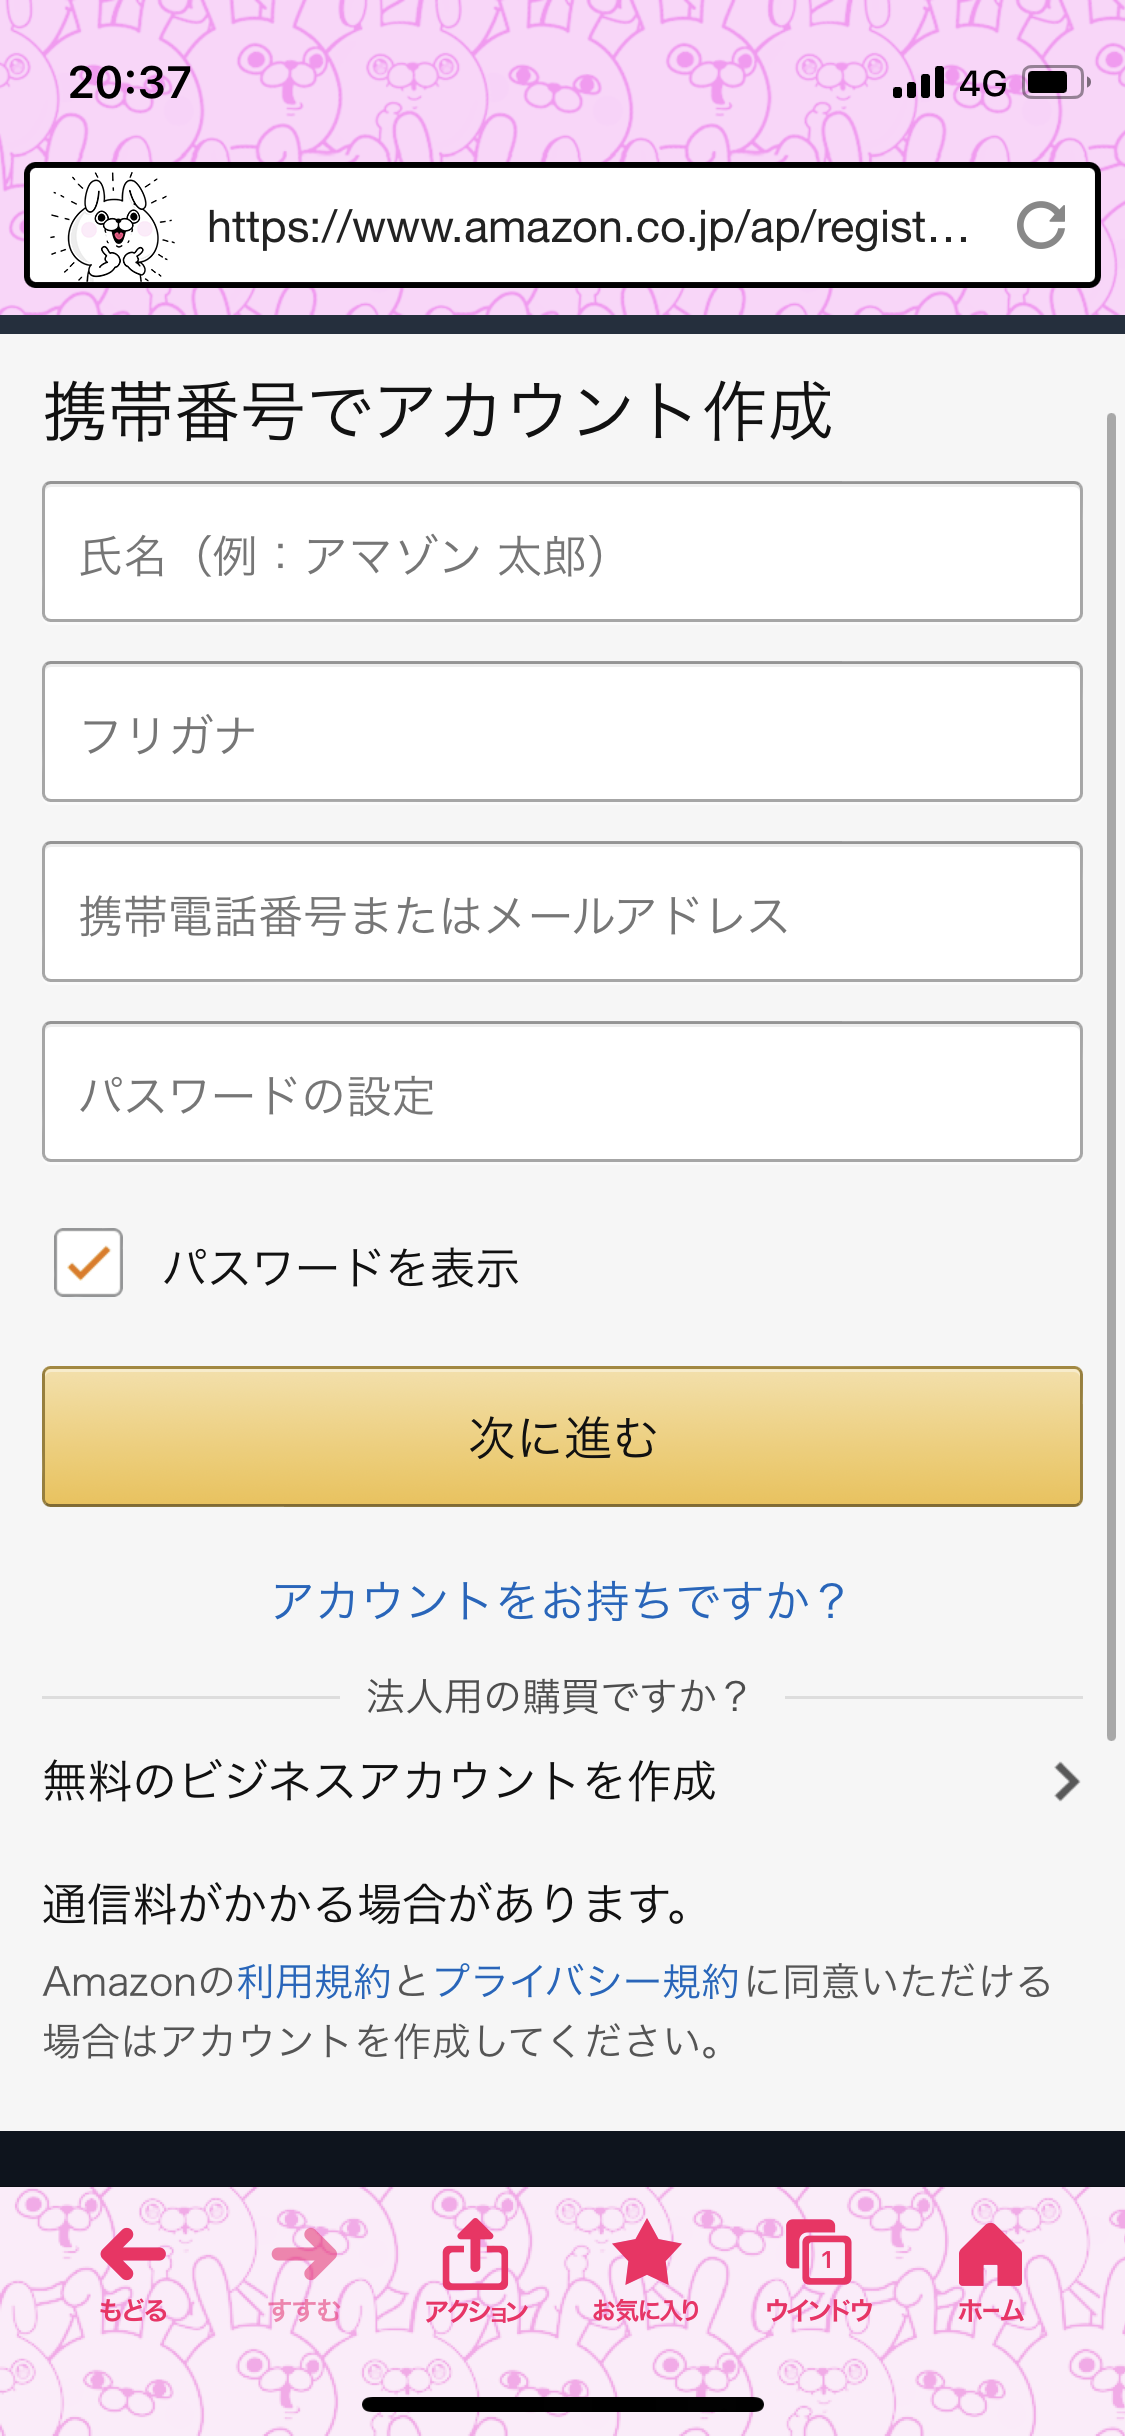Focus the フリガナ input field
The width and height of the screenshot is (1125, 2436).
pyautogui.click(x=562, y=732)
